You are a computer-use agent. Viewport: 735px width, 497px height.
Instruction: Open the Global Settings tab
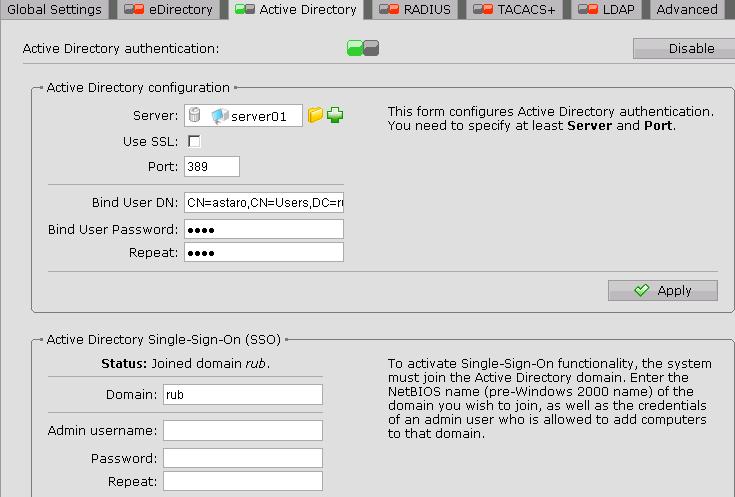pyautogui.click(x=54, y=9)
